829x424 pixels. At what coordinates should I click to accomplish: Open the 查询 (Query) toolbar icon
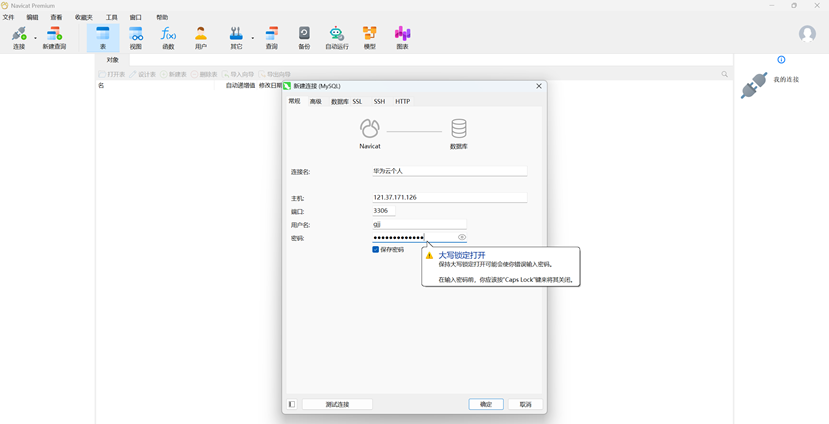coord(271,38)
